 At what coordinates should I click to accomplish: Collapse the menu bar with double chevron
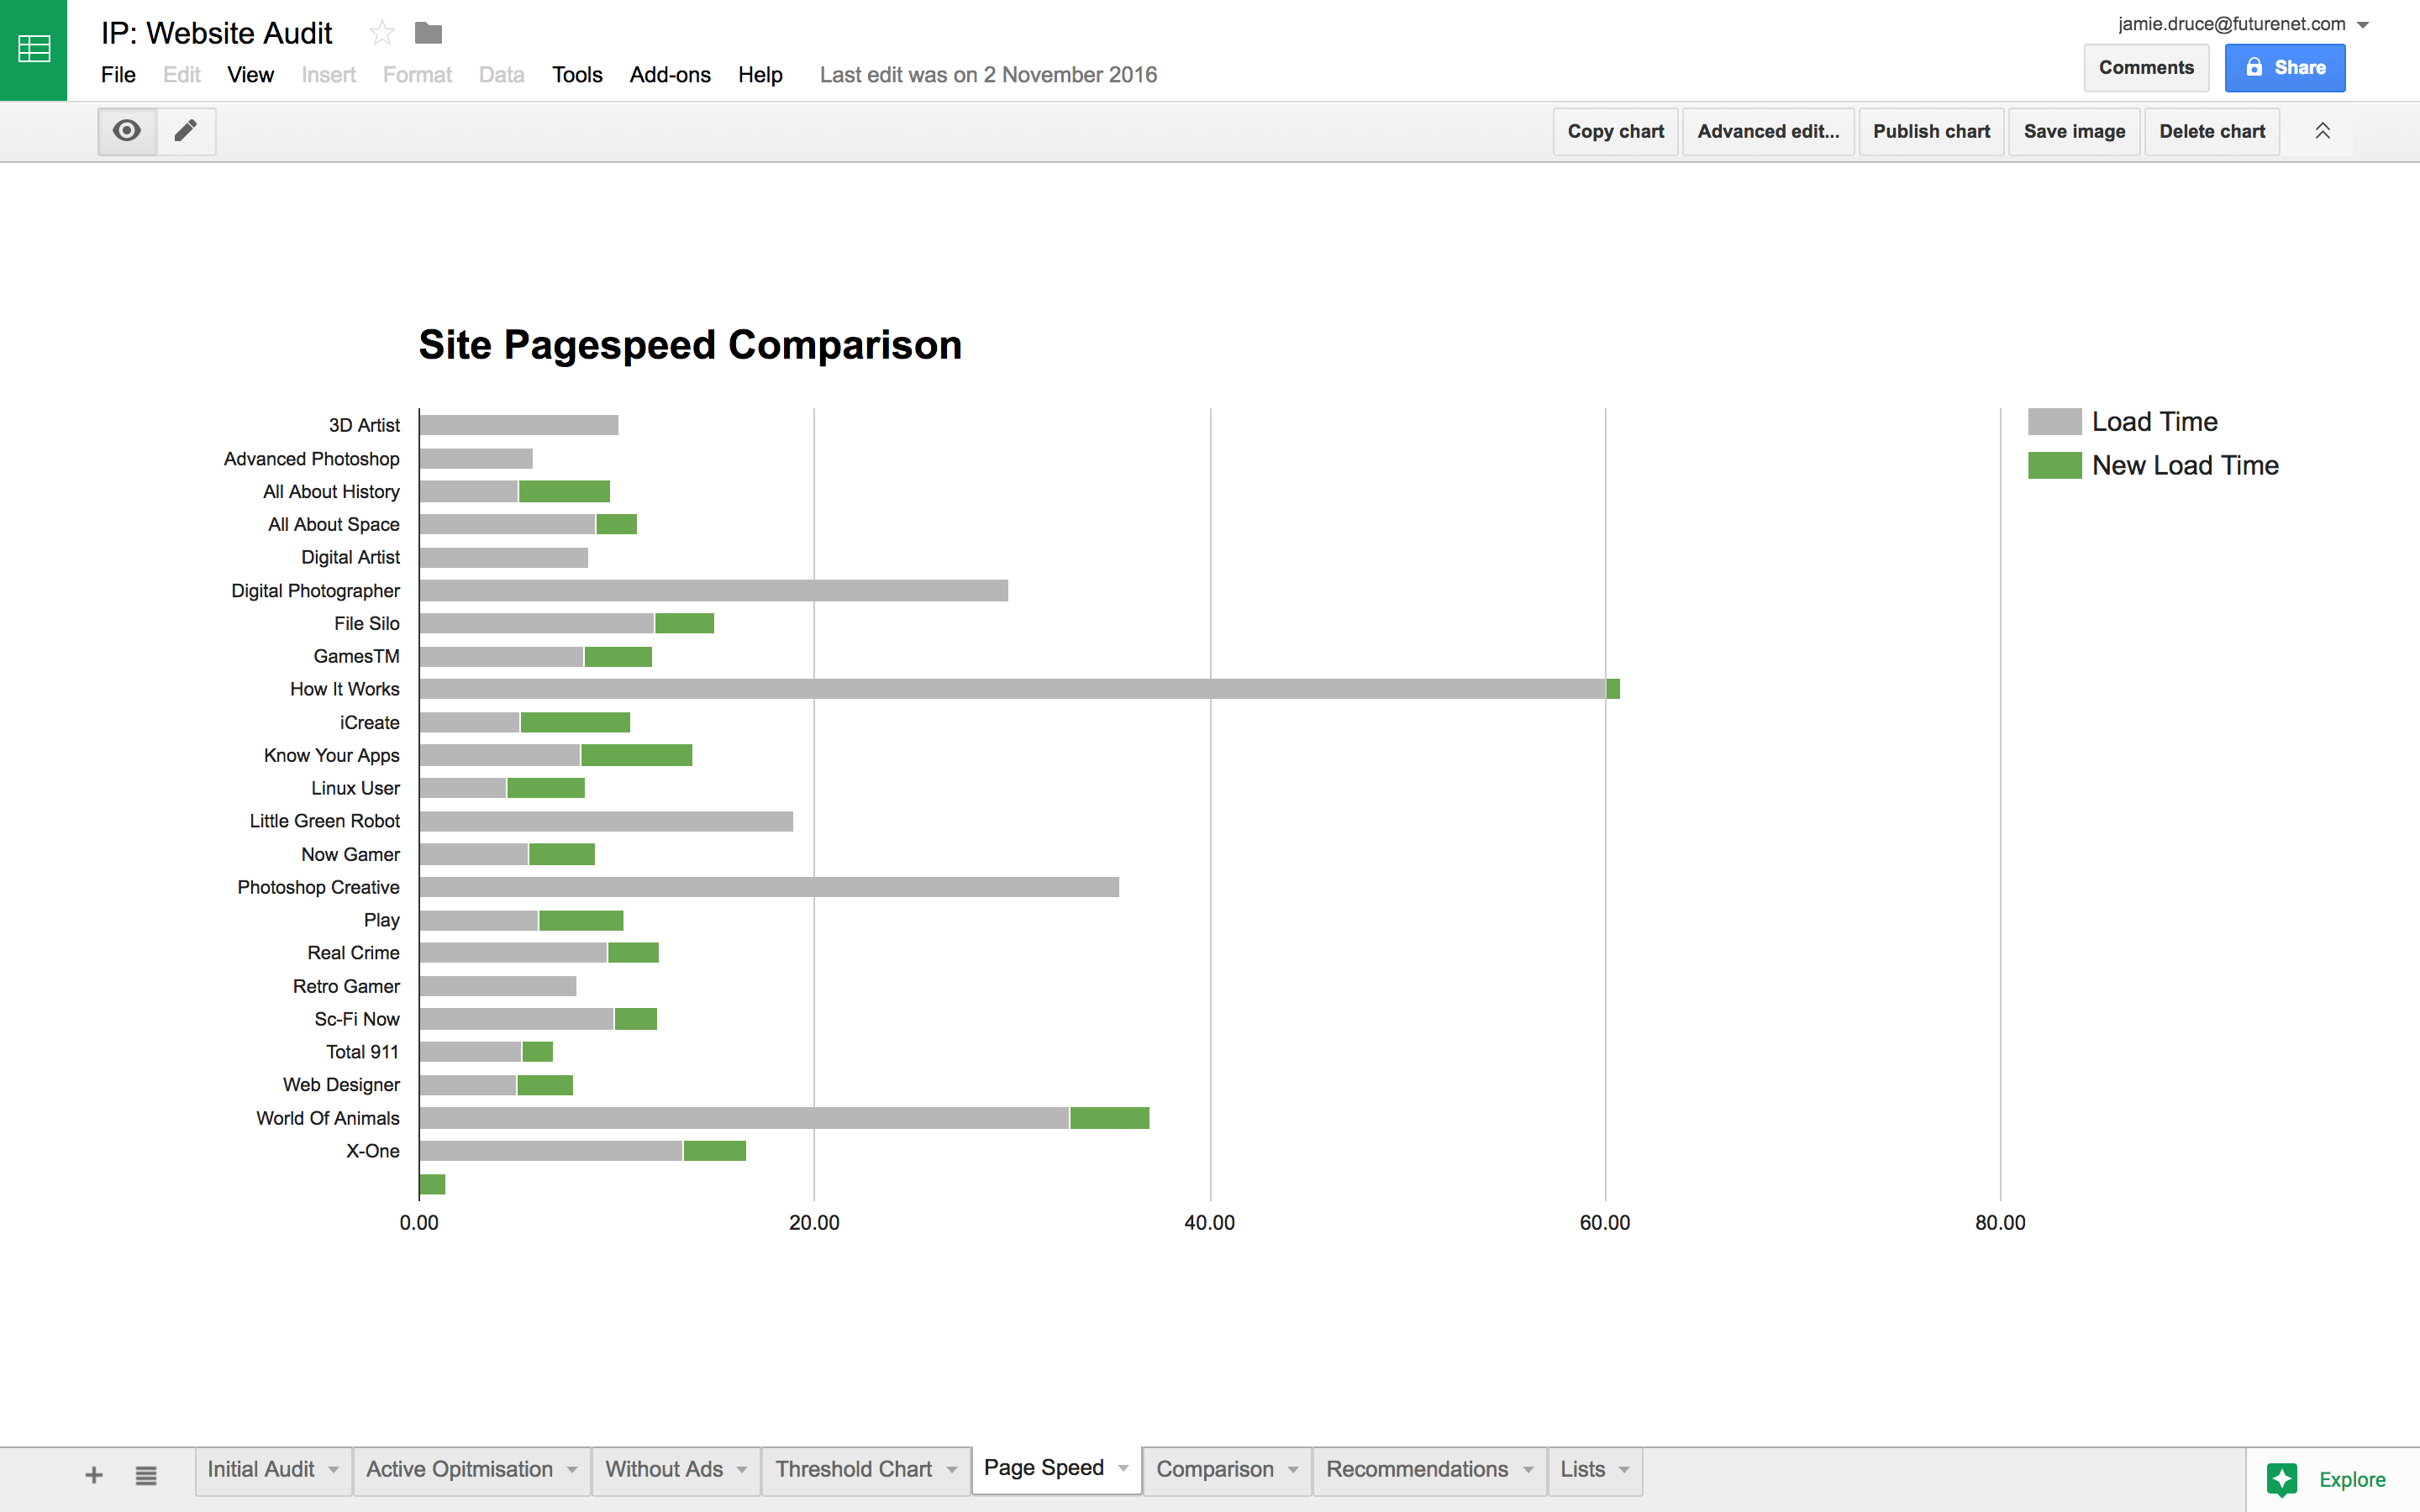point(2322,131)
